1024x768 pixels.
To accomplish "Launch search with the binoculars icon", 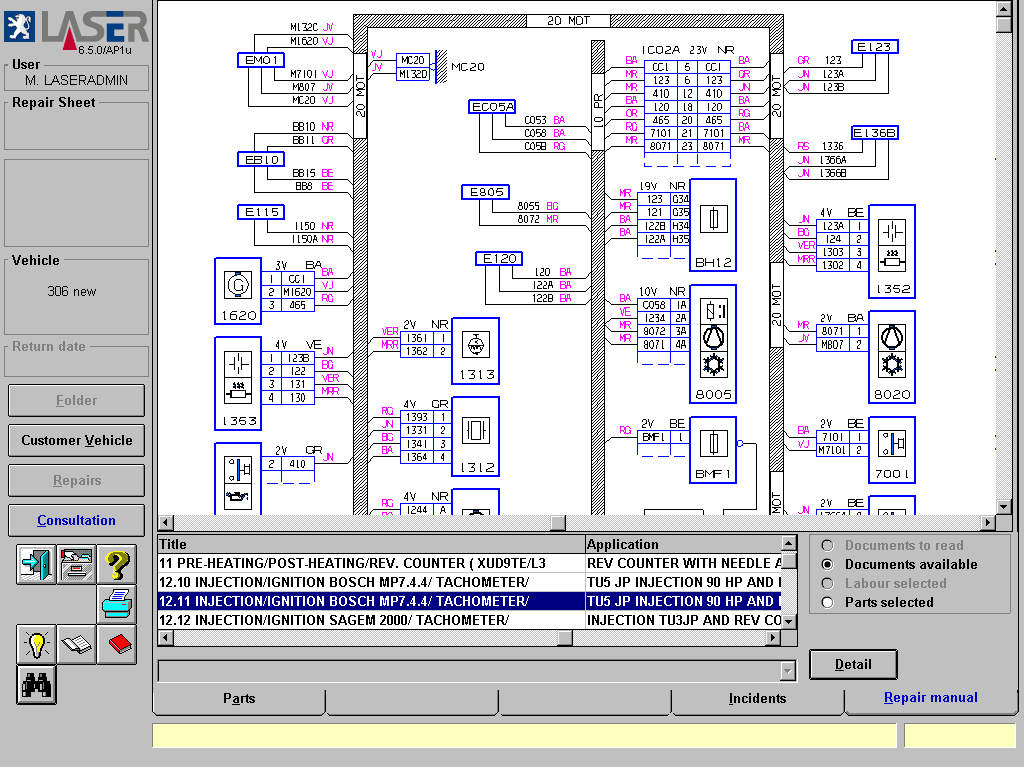I will tap(37, 685).
